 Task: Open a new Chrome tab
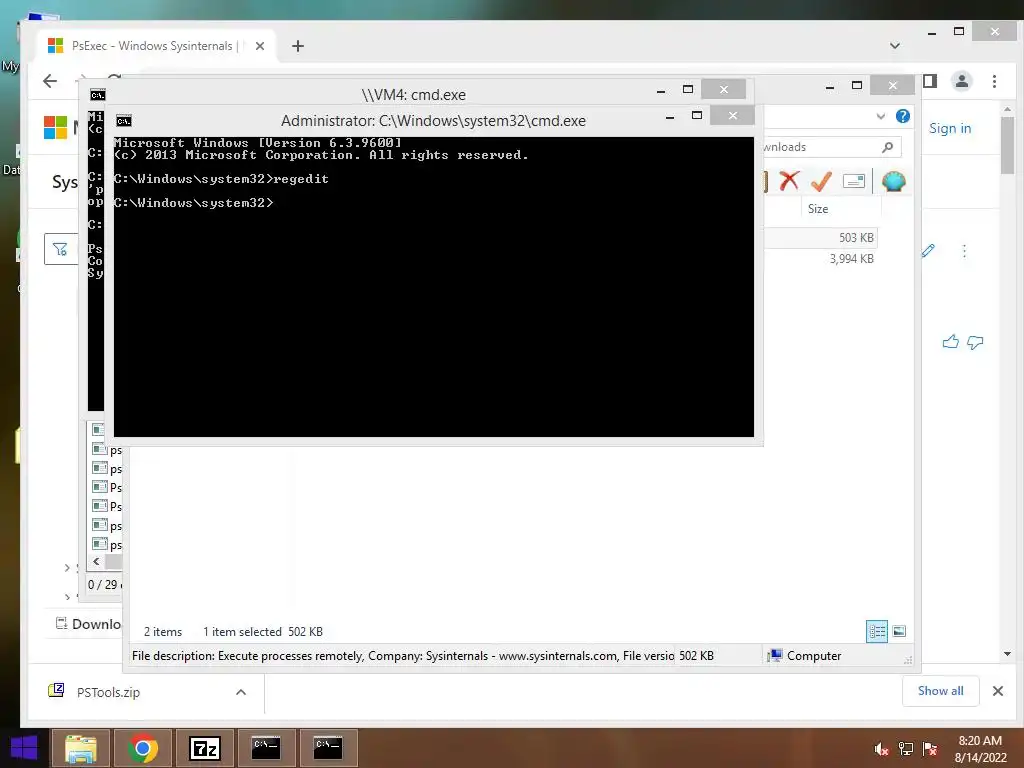[298, 46]
